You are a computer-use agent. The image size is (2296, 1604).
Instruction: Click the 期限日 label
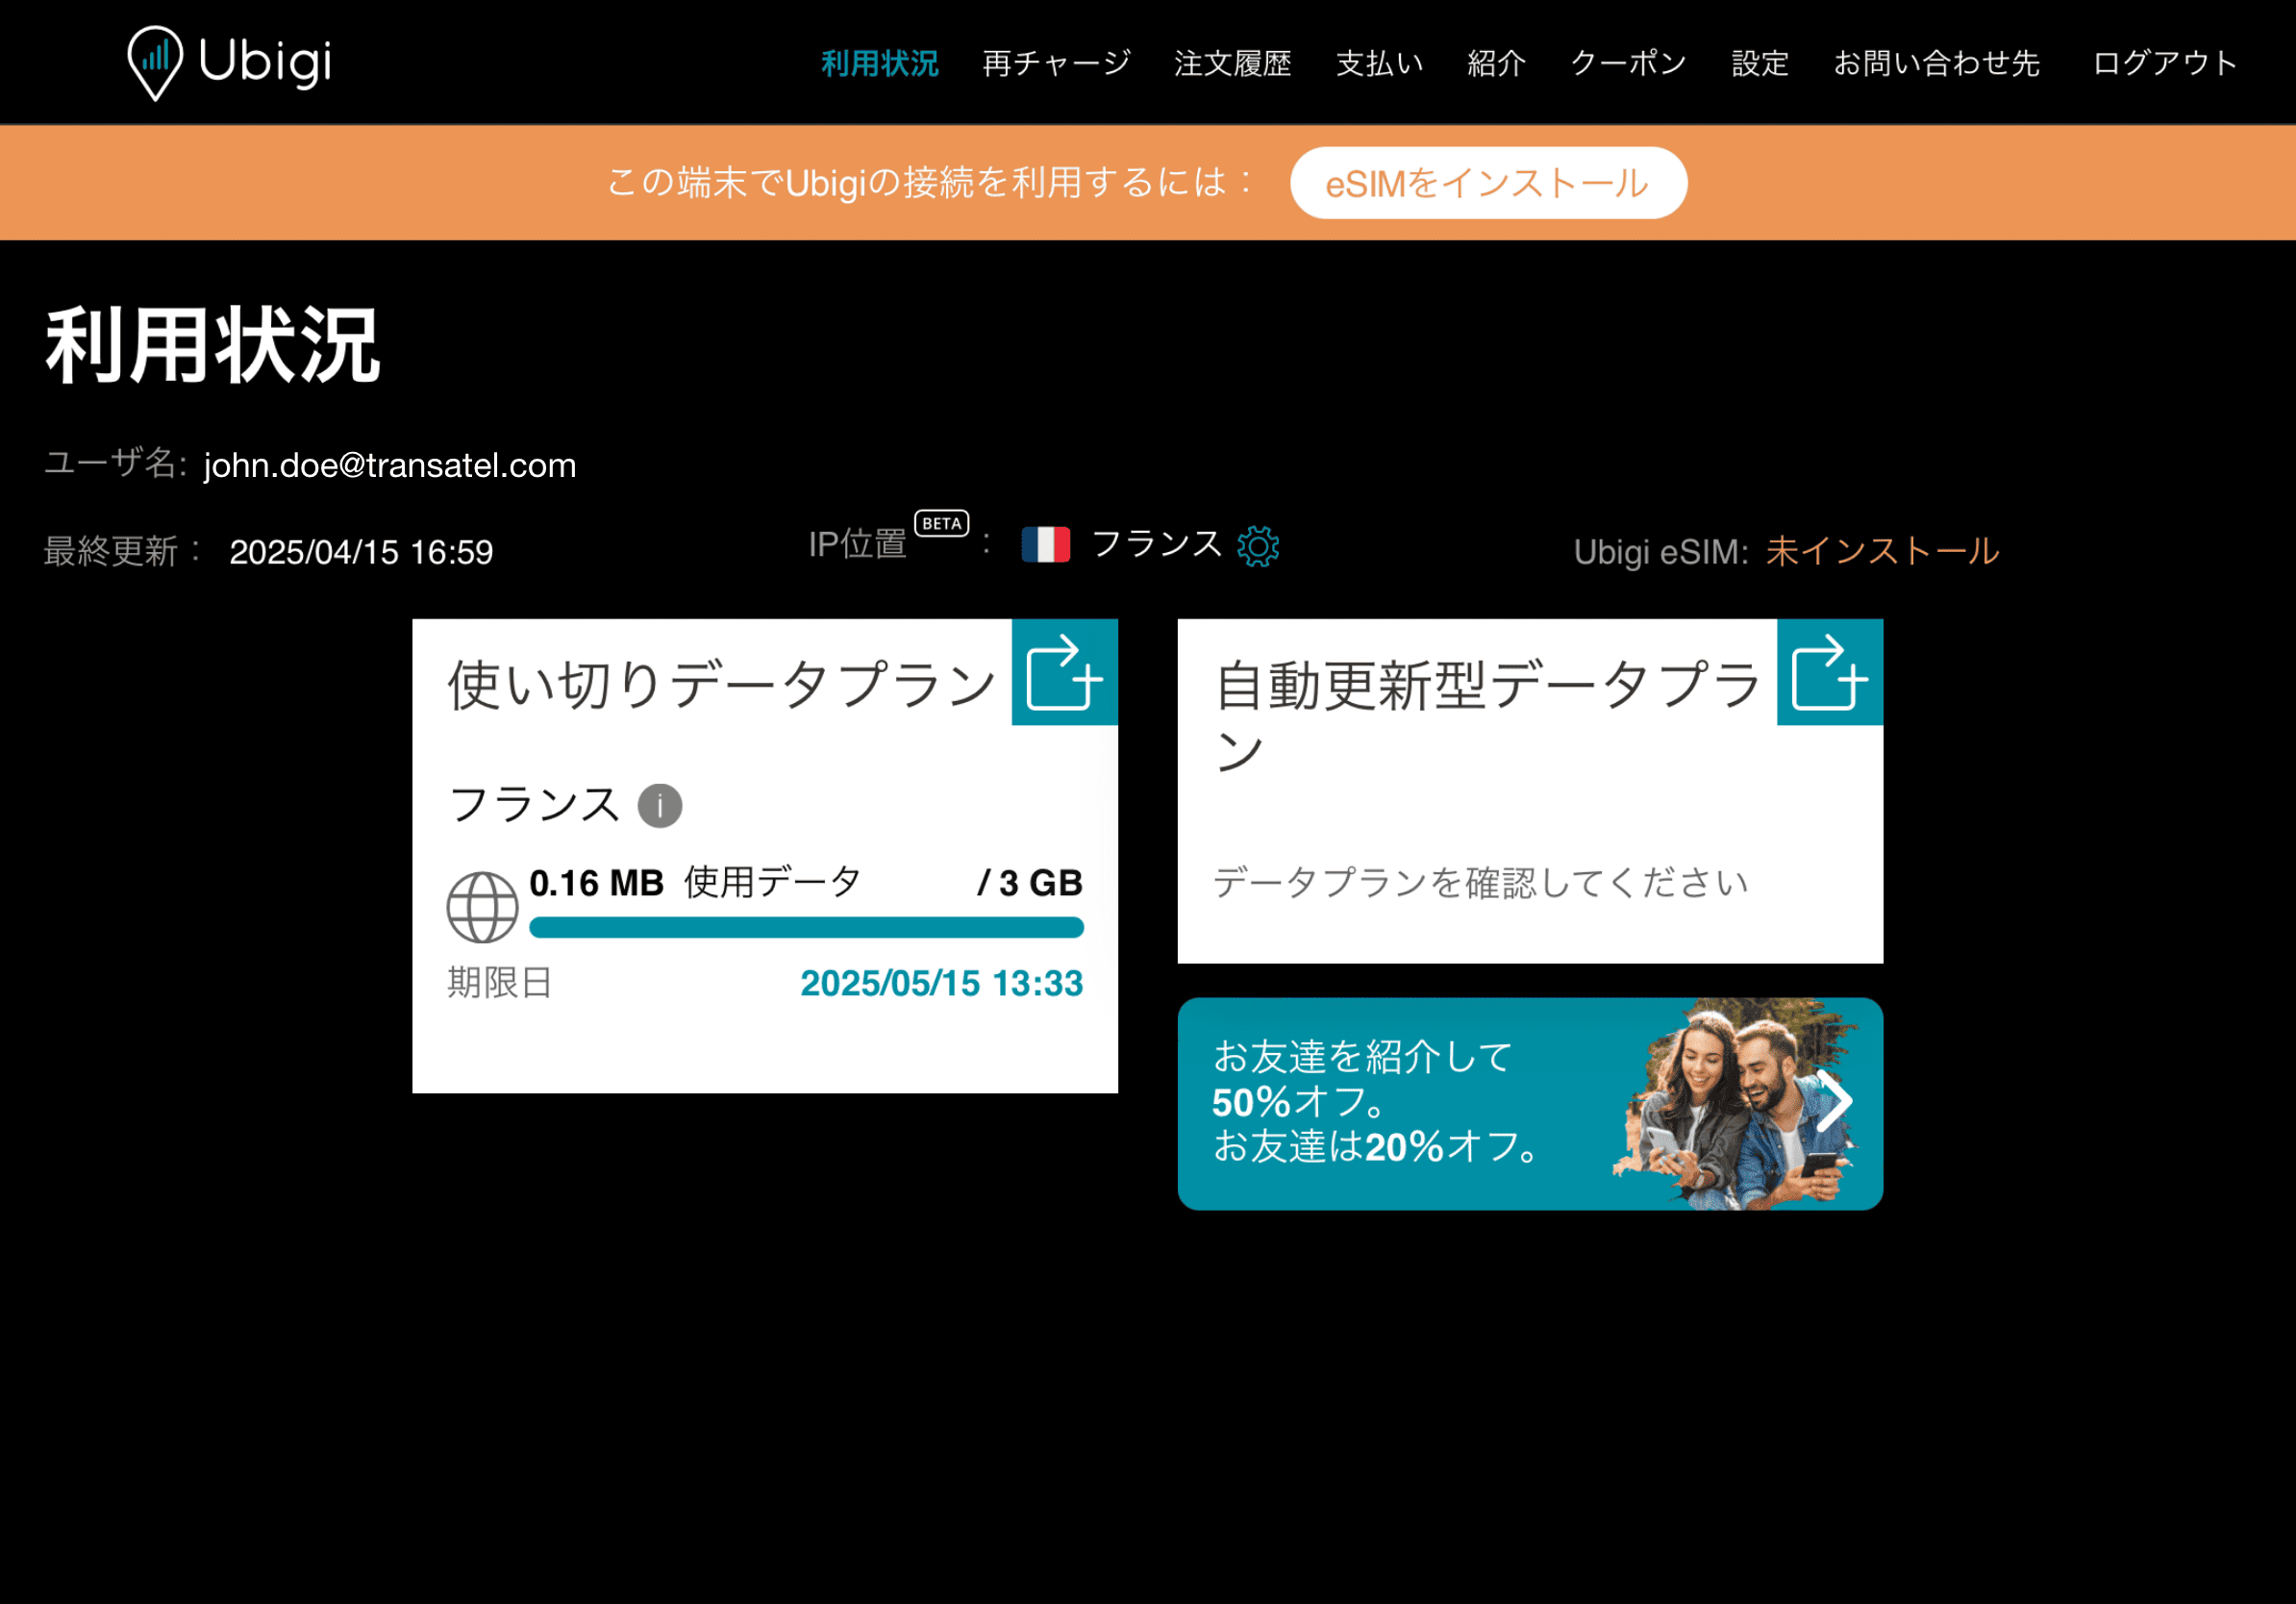pyautogui.click(x=500, y=983)
